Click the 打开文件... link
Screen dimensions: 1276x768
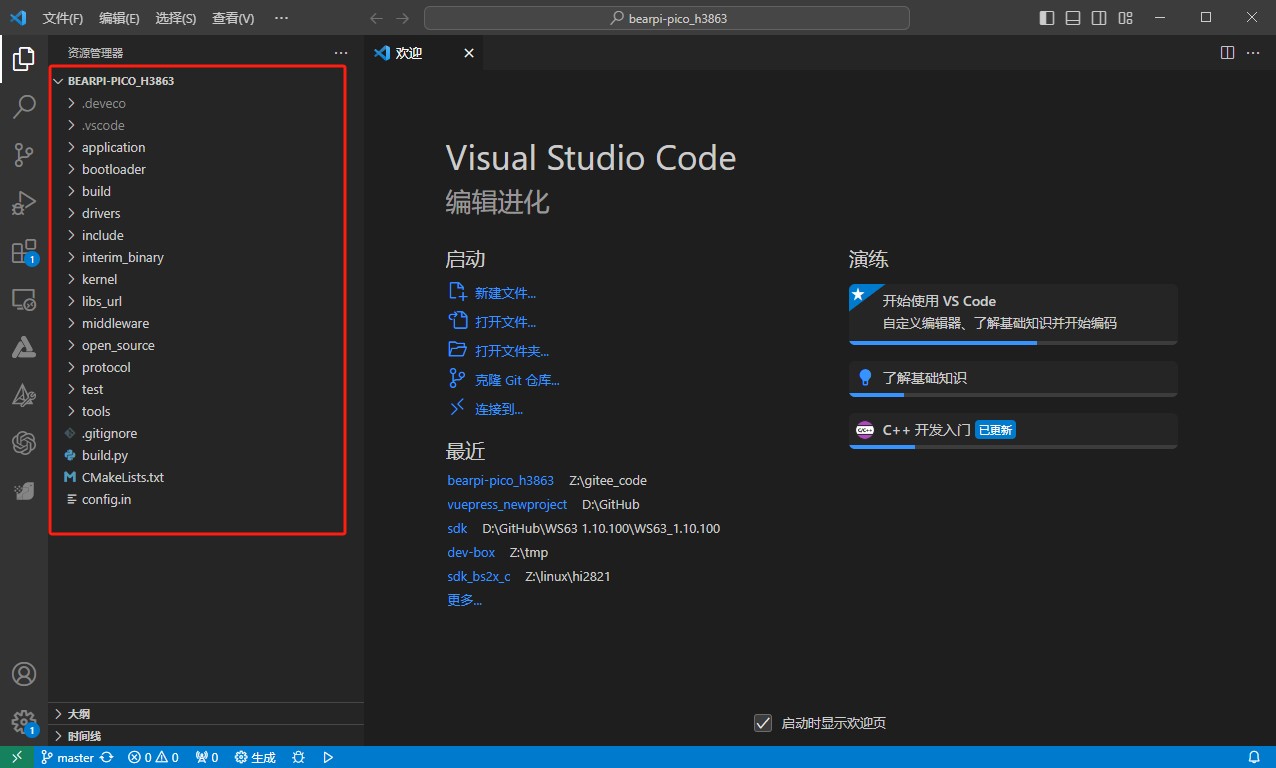pyautogui.click(x=505, y=322)
